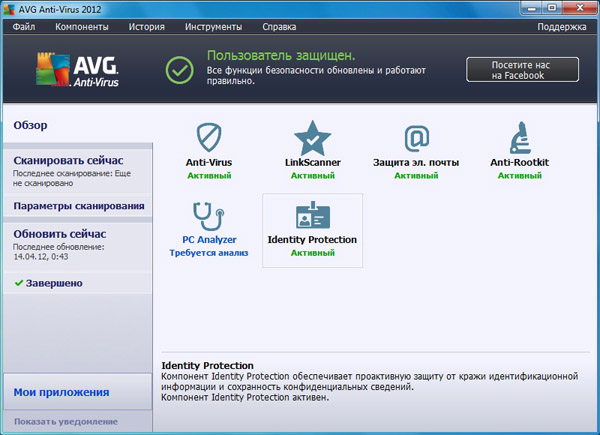Click the Посетите нас на Facebook button
This screenshot has height=435, width=600.
coord(522,69)
